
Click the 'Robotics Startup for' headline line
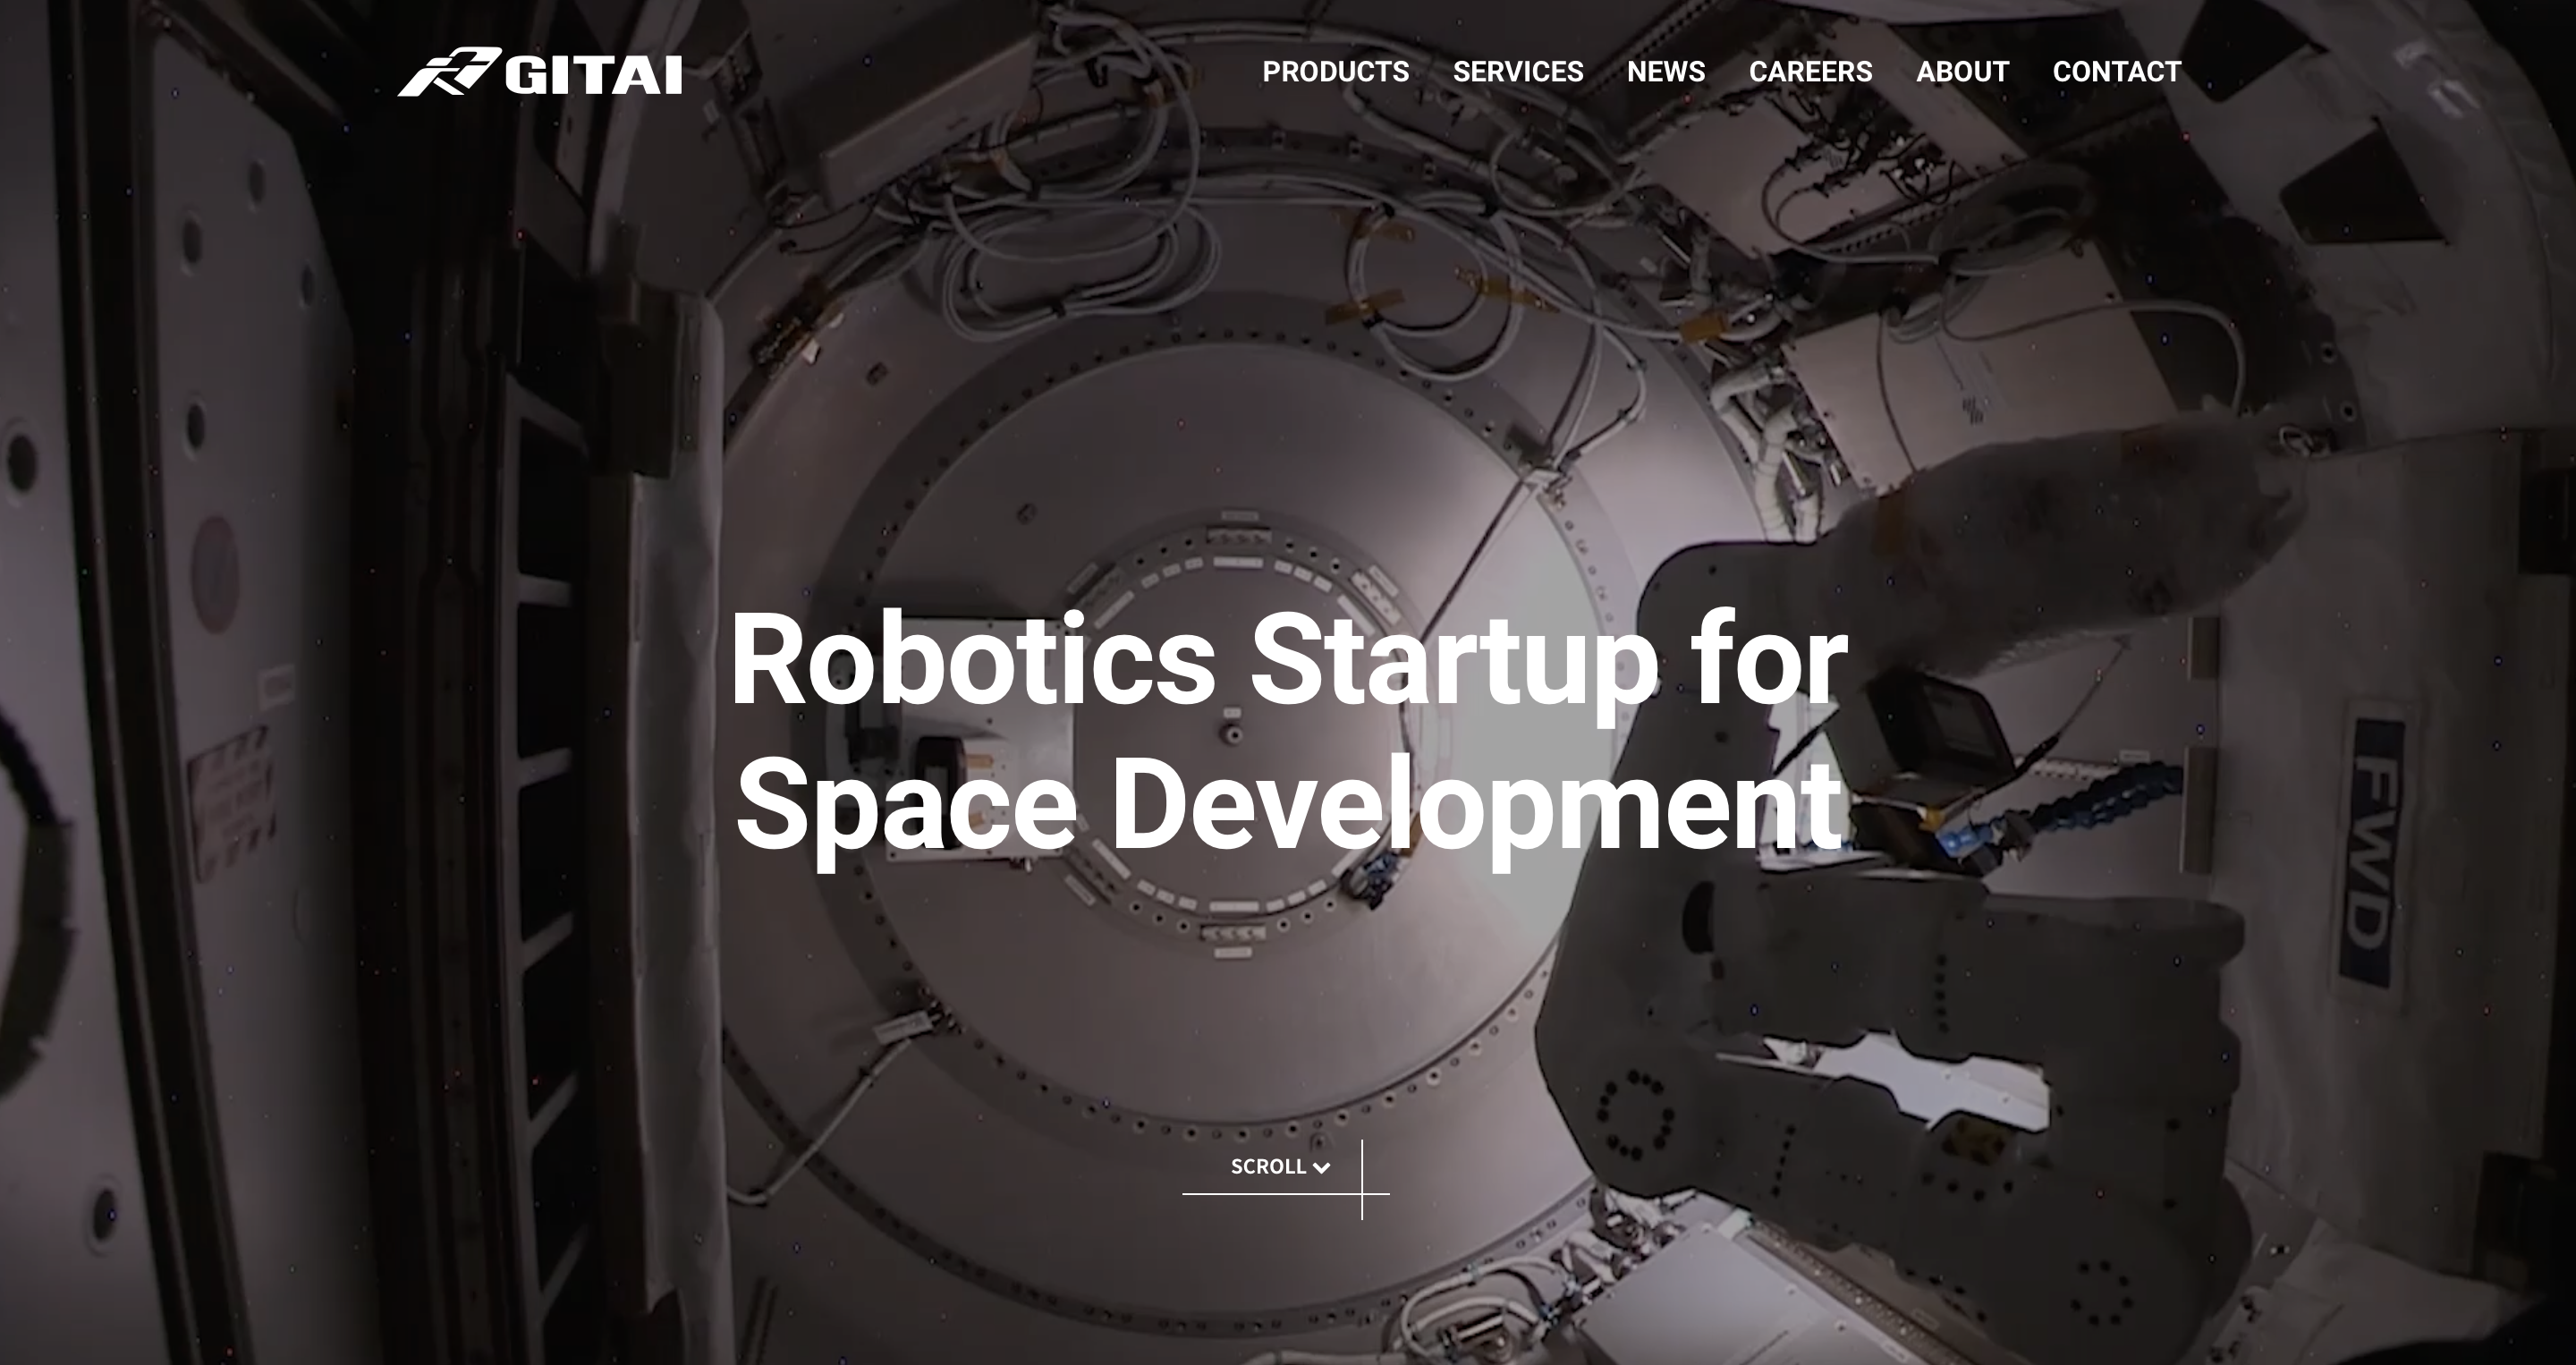[1288, 660]
